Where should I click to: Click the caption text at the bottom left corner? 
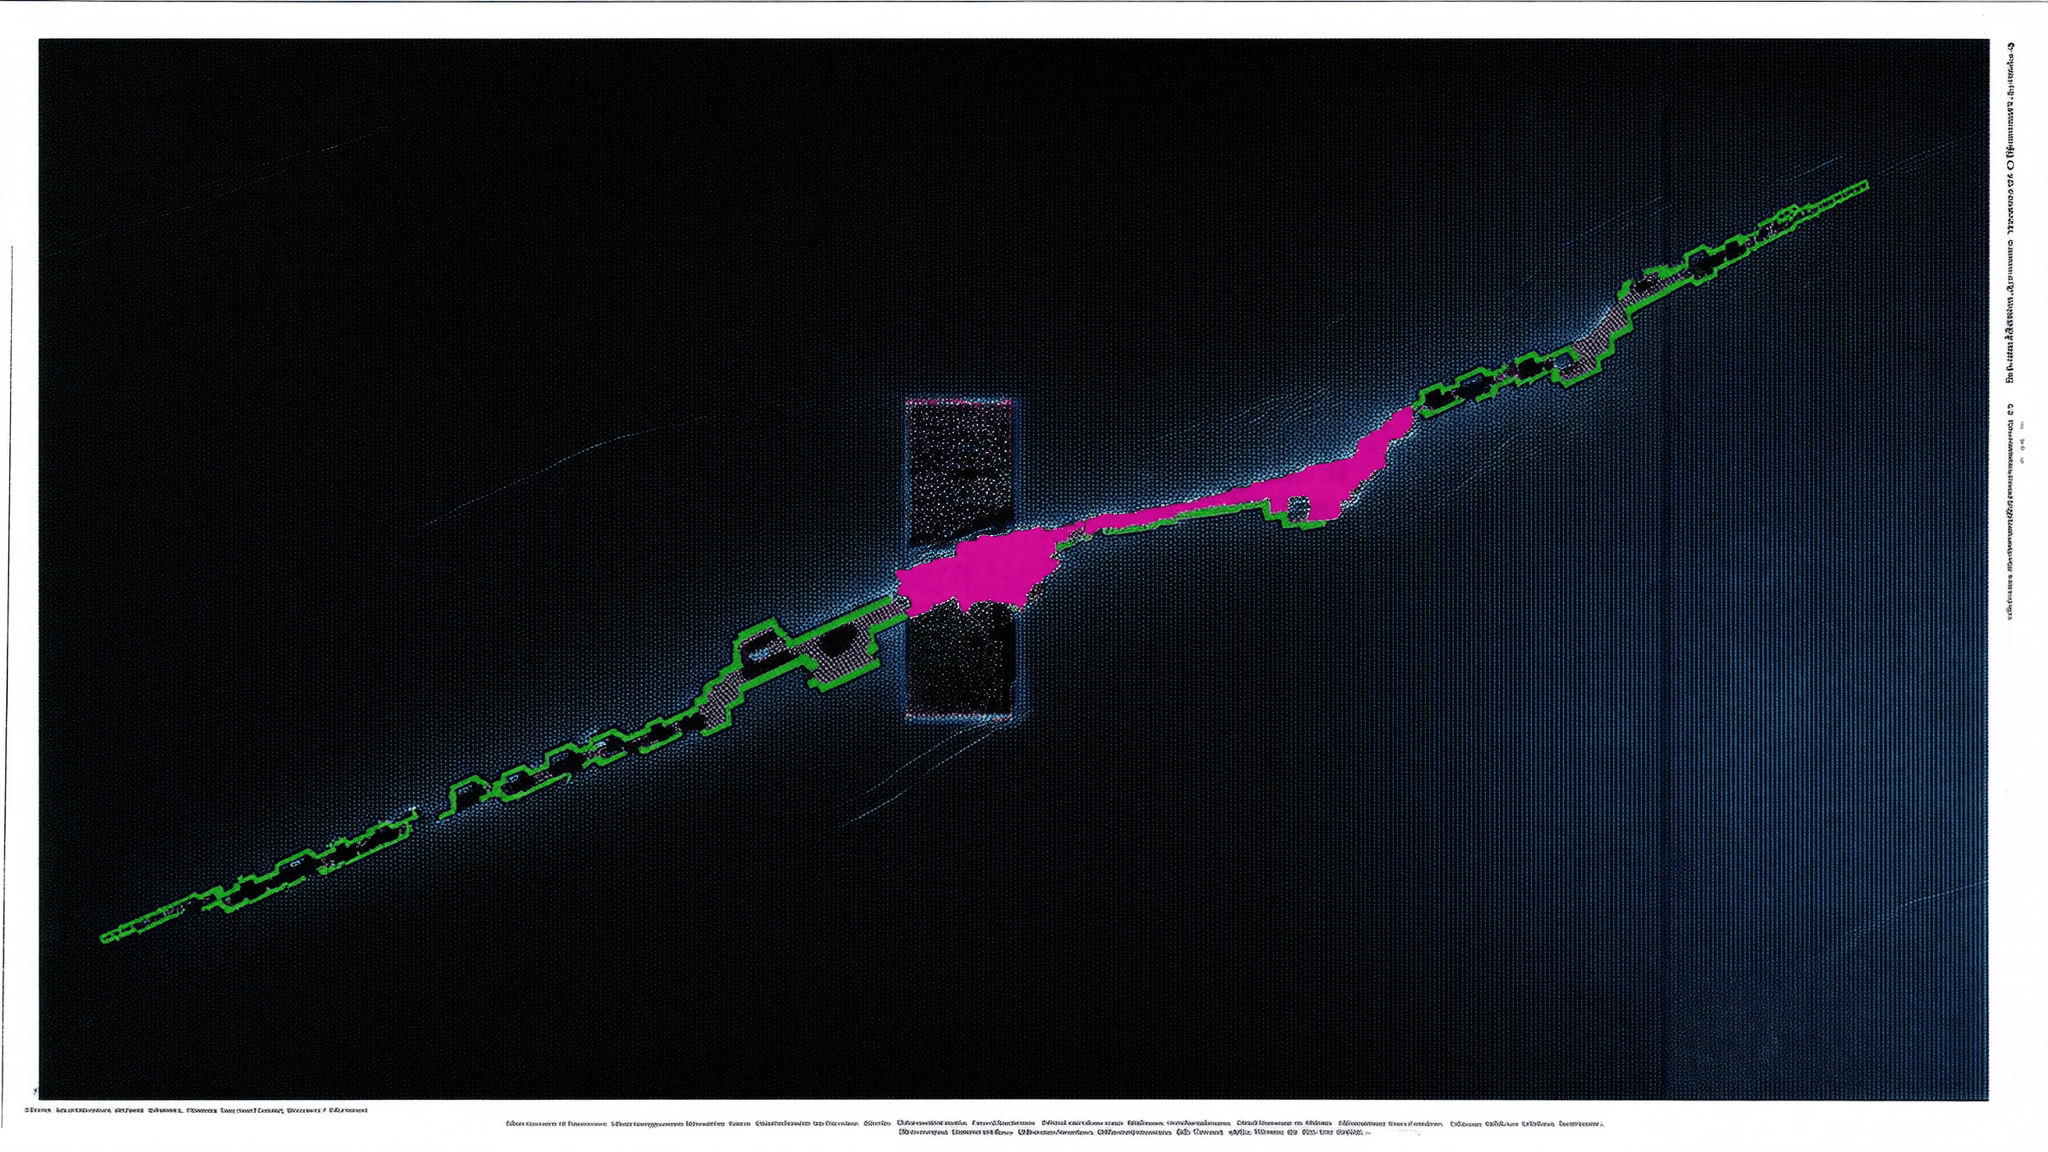pos(196,1110)
